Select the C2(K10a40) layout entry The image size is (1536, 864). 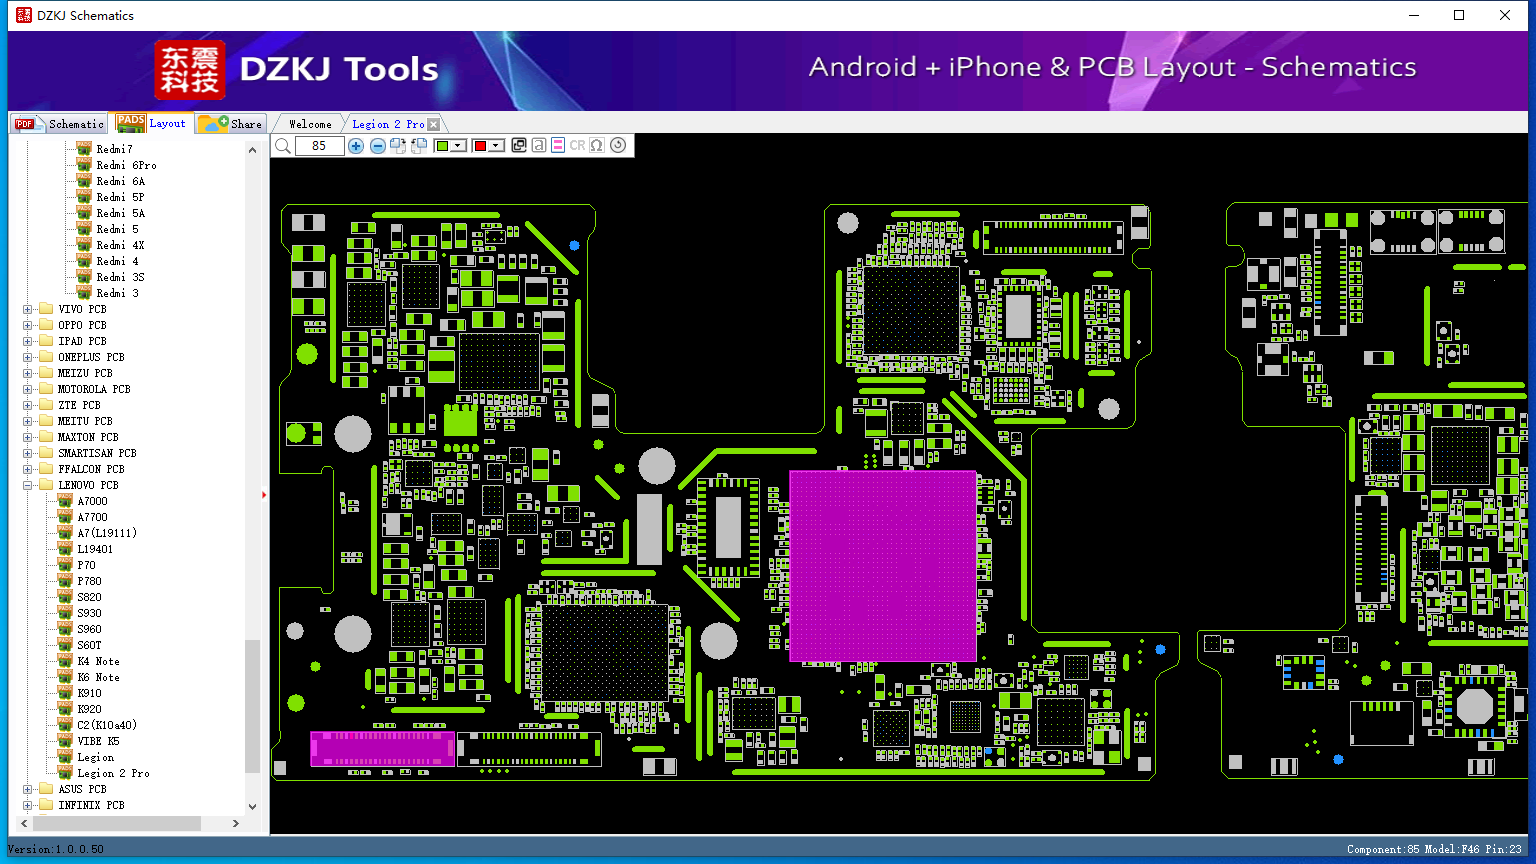[107, 725]
